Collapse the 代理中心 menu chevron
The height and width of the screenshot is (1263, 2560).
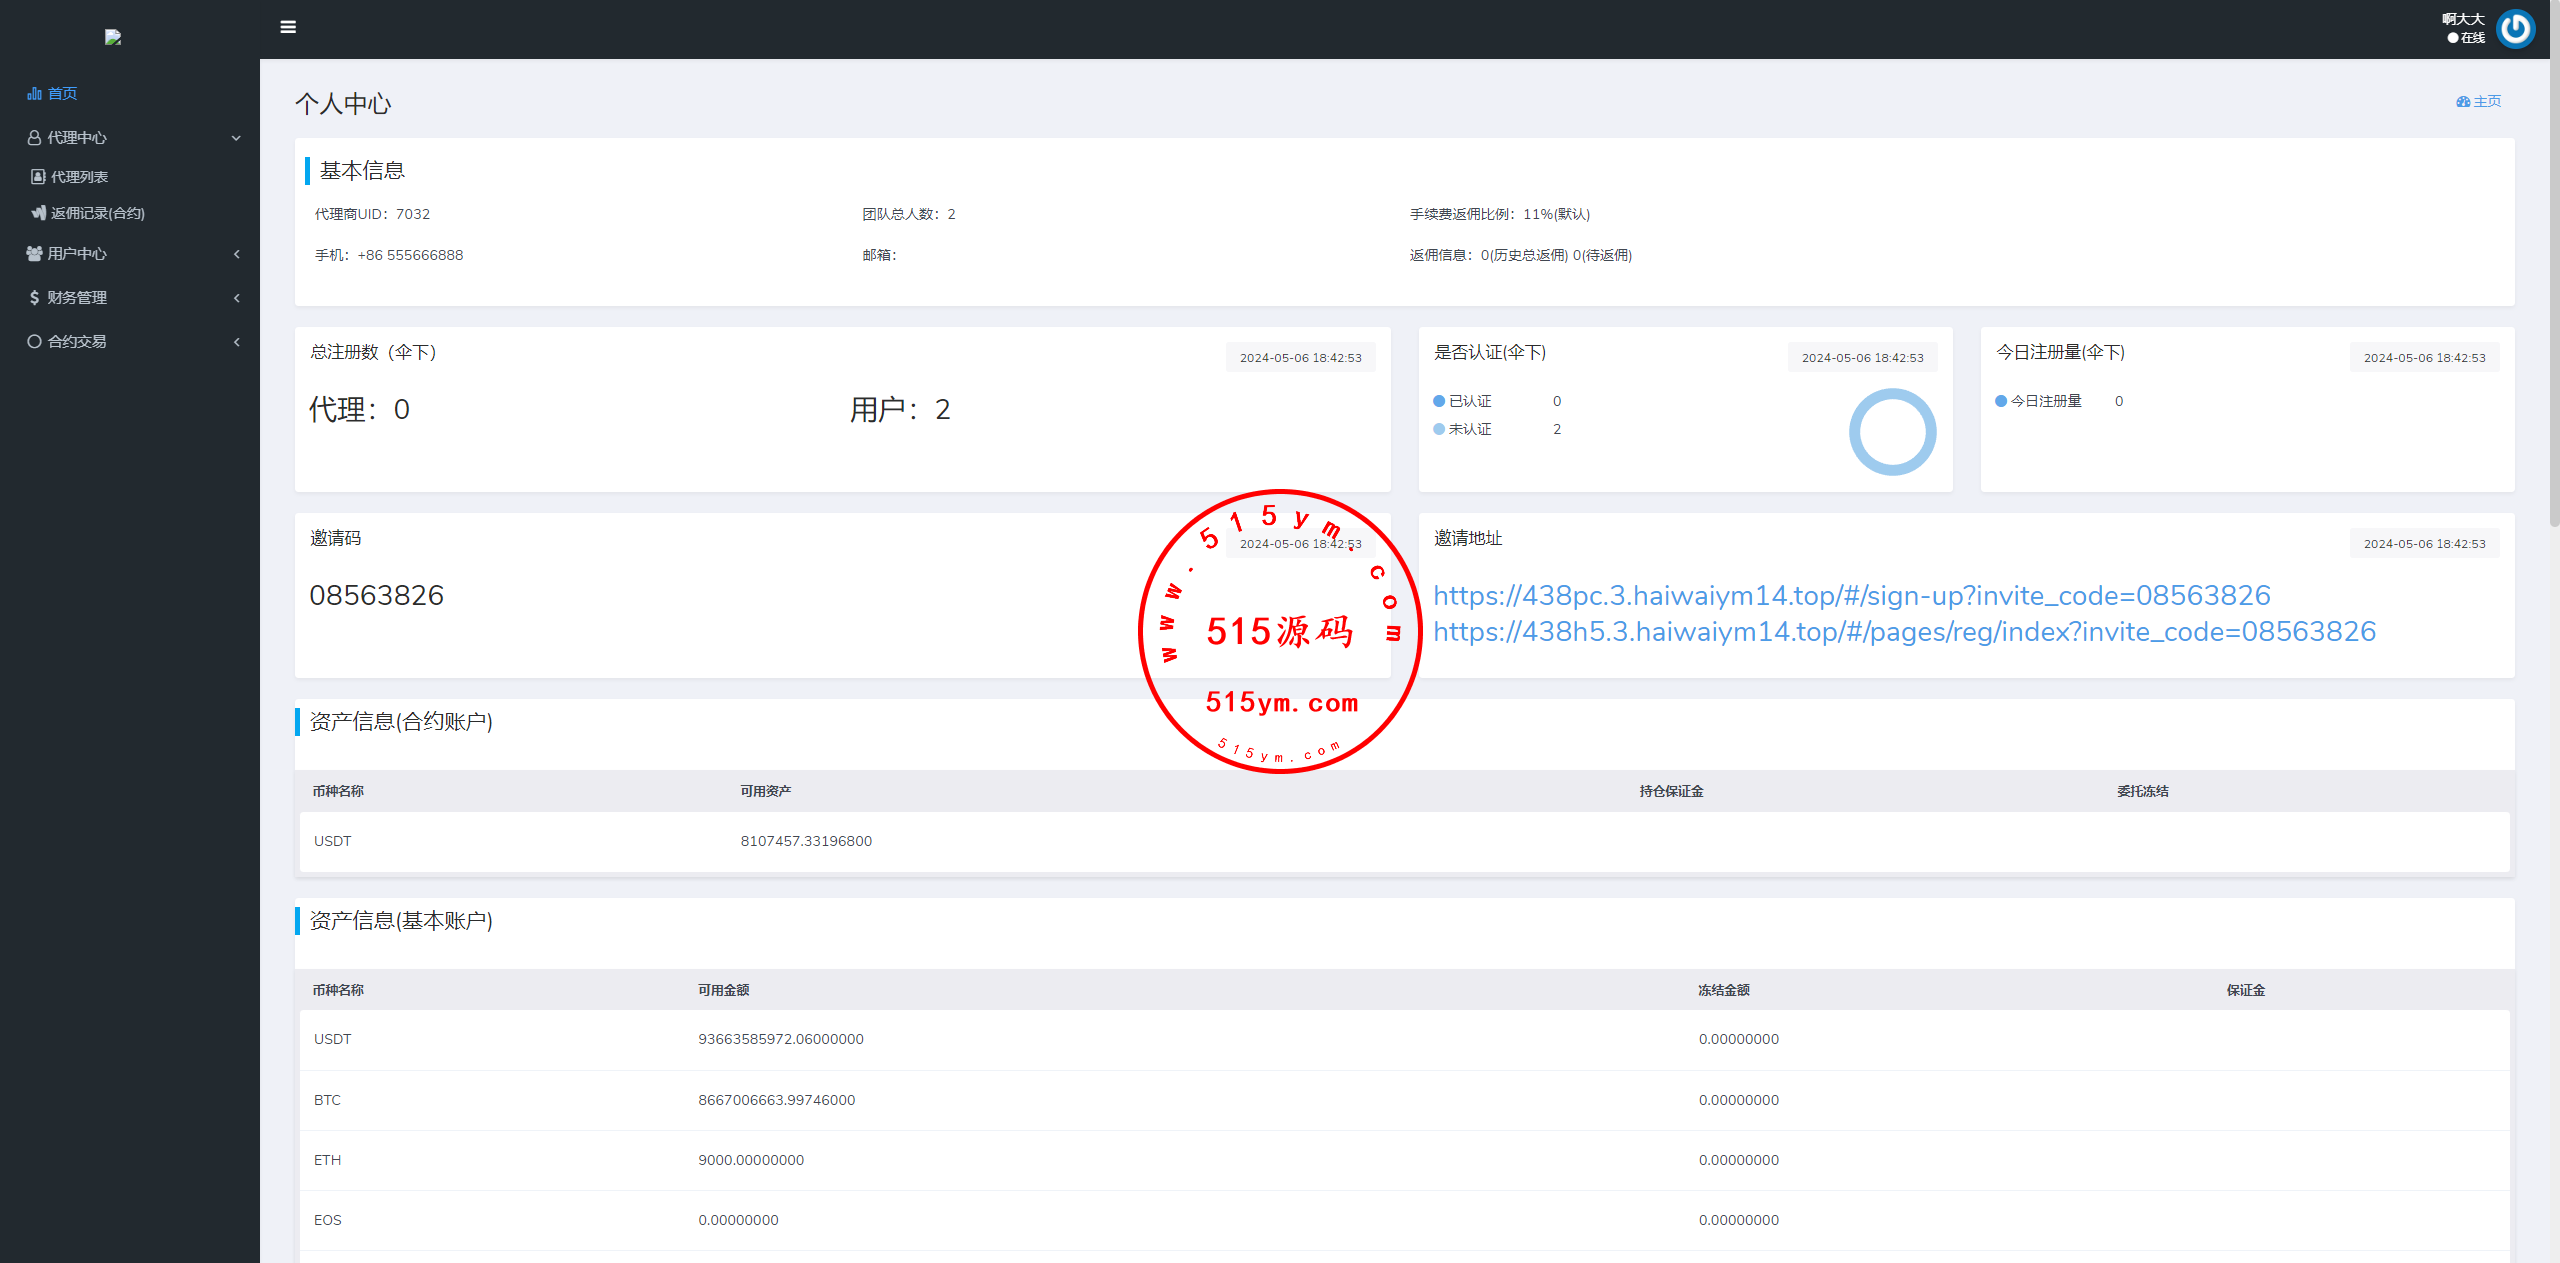pos(236,138)
